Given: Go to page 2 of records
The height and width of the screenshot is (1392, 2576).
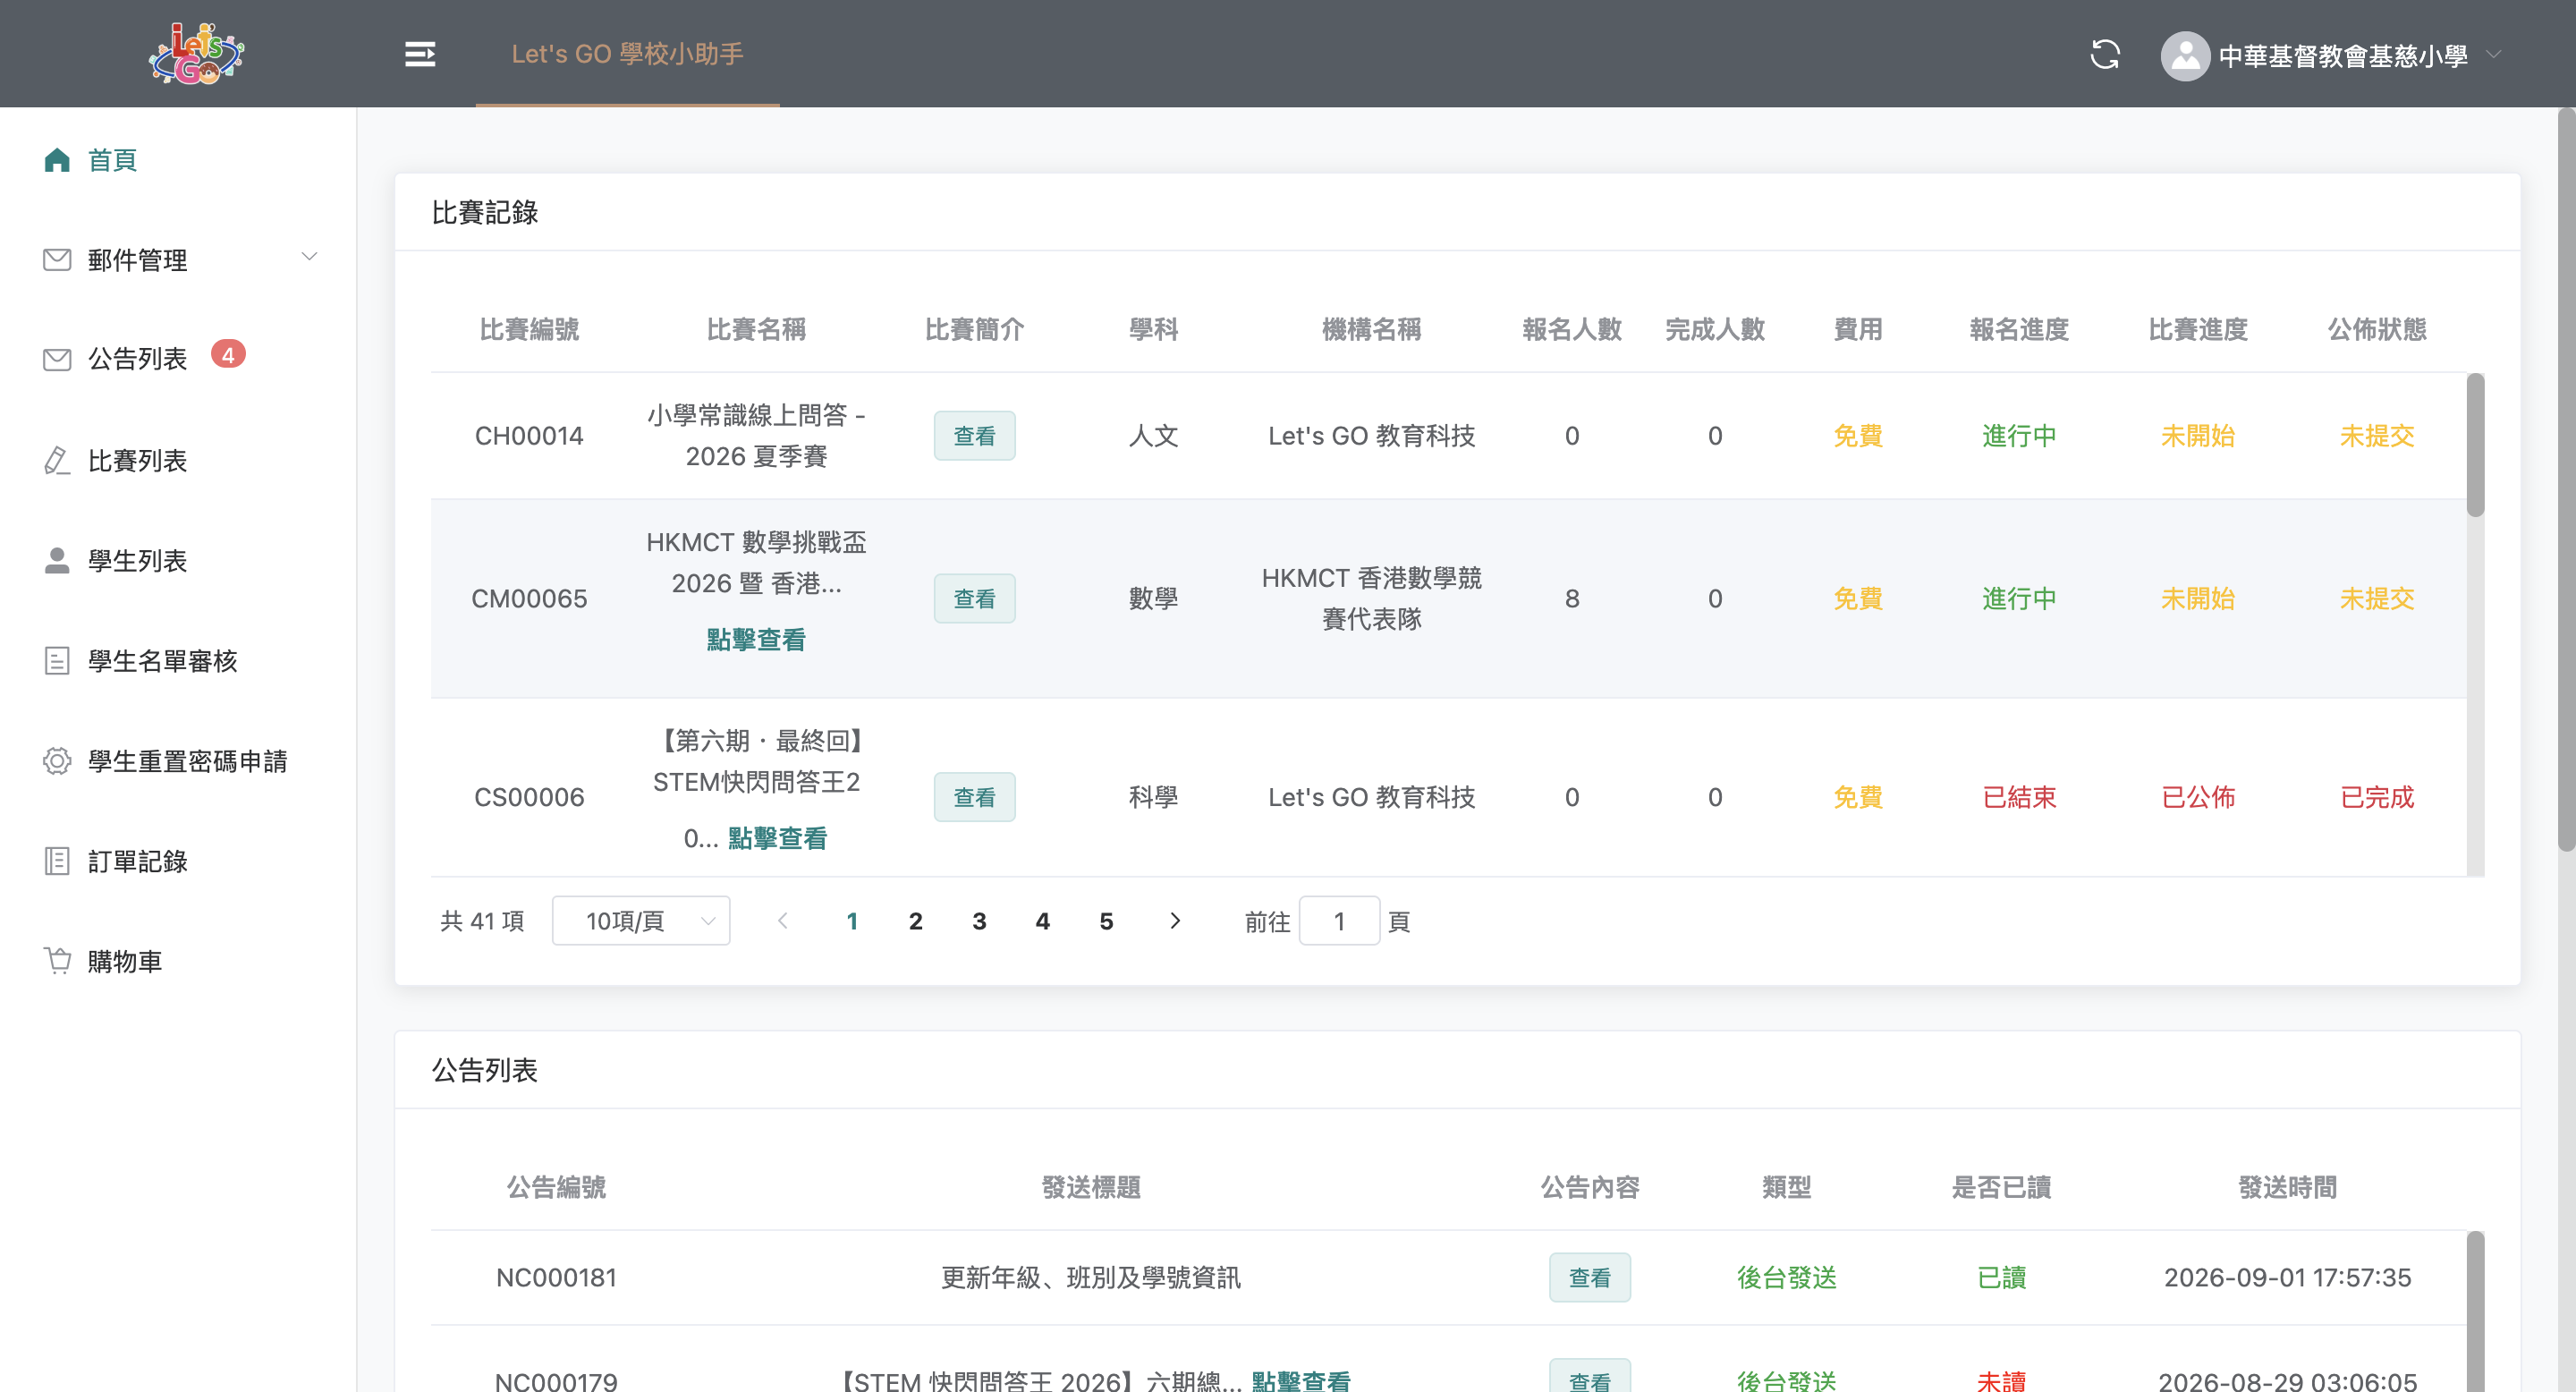Looking at the screenshot, I should pyautogui.click(x=915, y=921).
